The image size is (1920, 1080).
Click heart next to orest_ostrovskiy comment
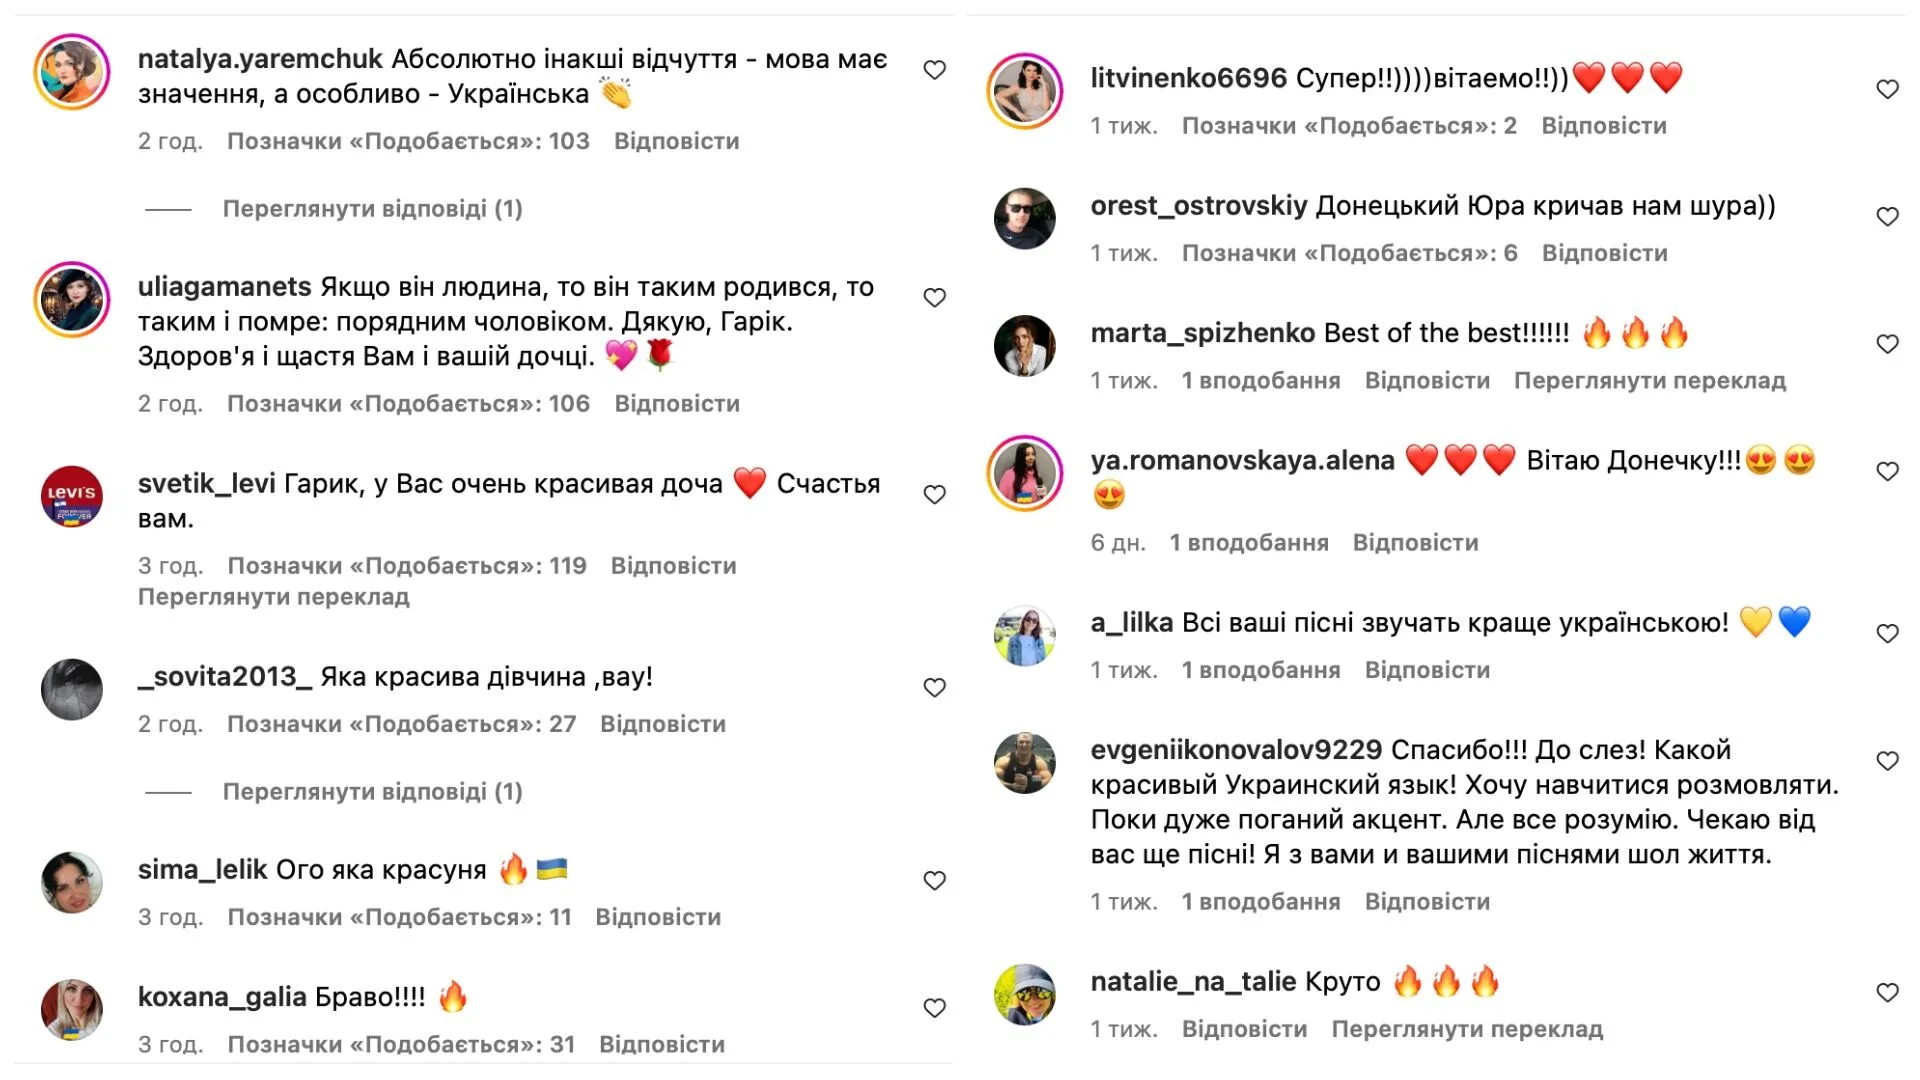coord(1887,217)
